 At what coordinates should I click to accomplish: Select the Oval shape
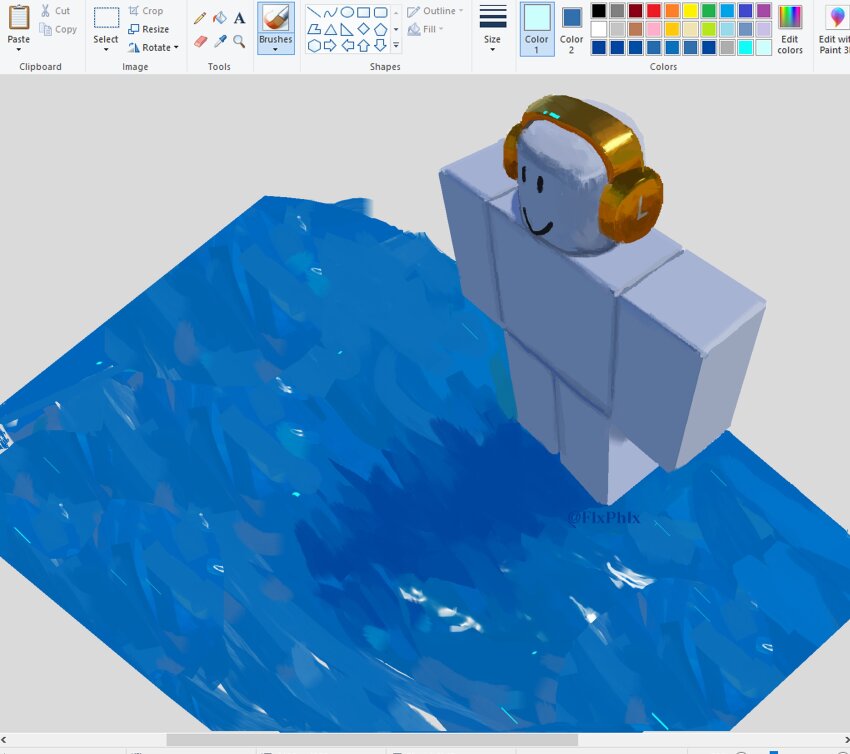348,11
